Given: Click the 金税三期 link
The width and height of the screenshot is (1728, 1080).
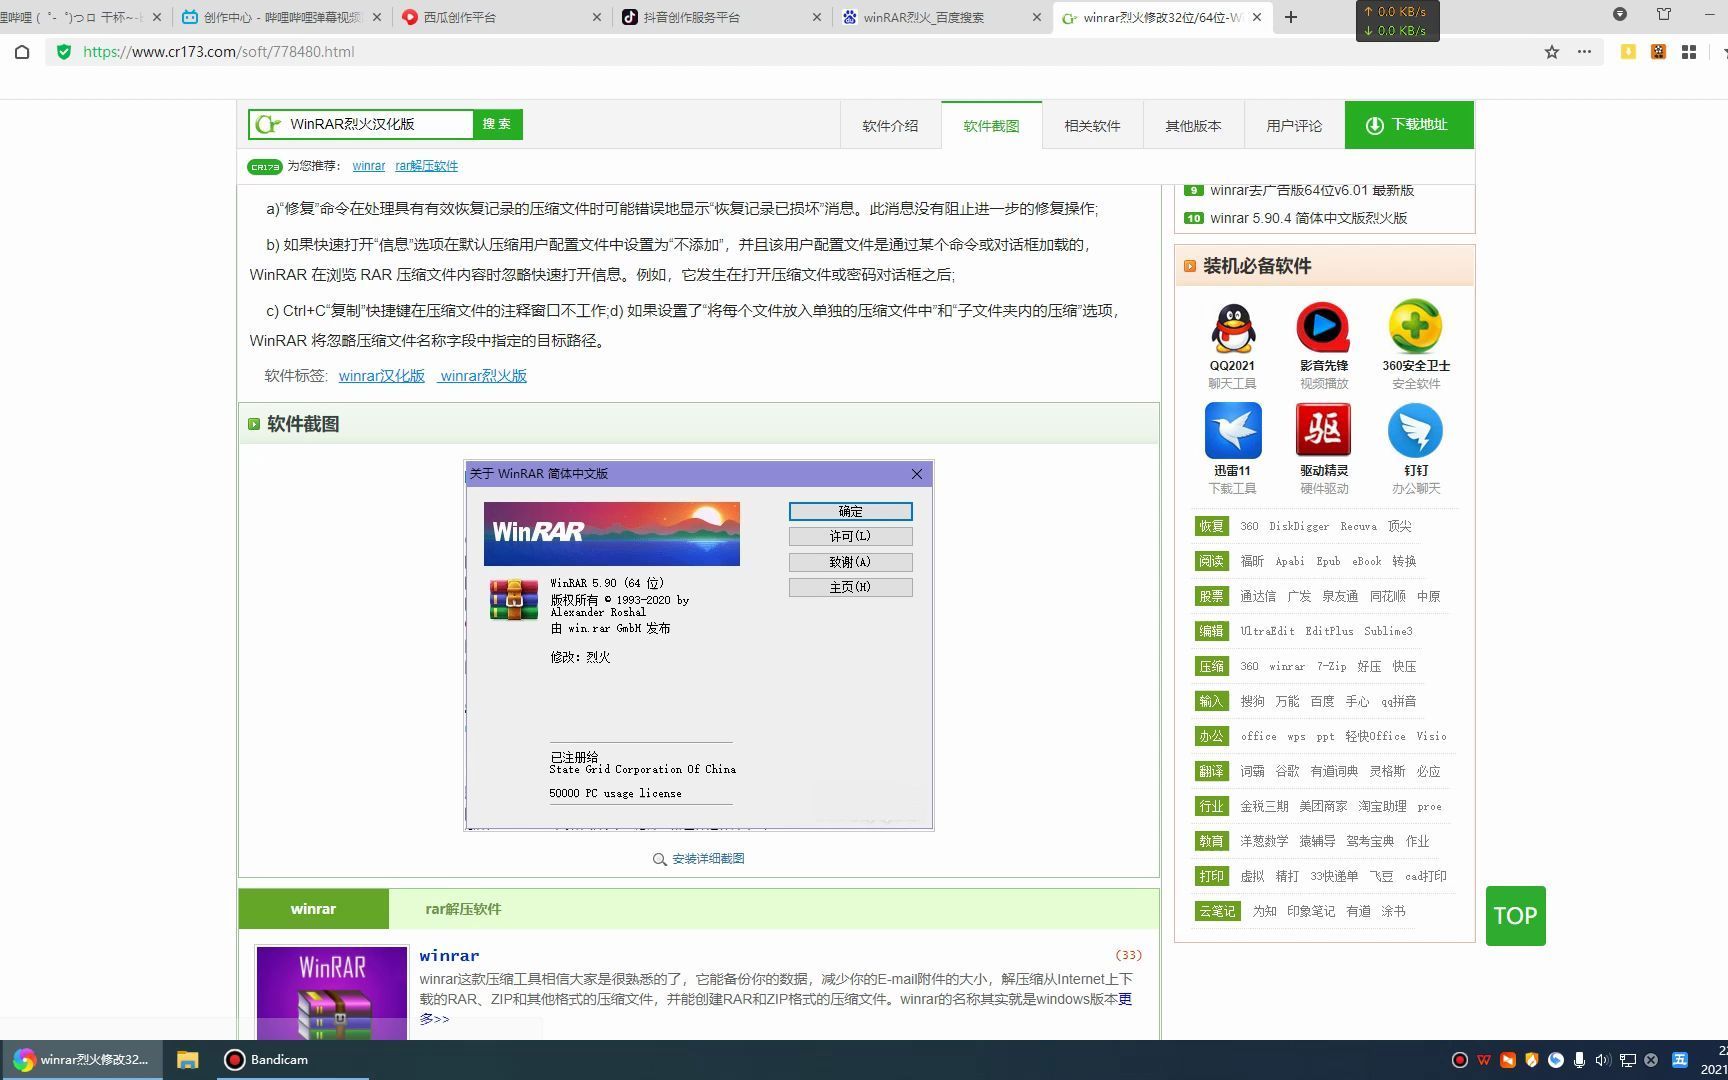Looking at the screenshot, I should click(x=1264, y=806).
